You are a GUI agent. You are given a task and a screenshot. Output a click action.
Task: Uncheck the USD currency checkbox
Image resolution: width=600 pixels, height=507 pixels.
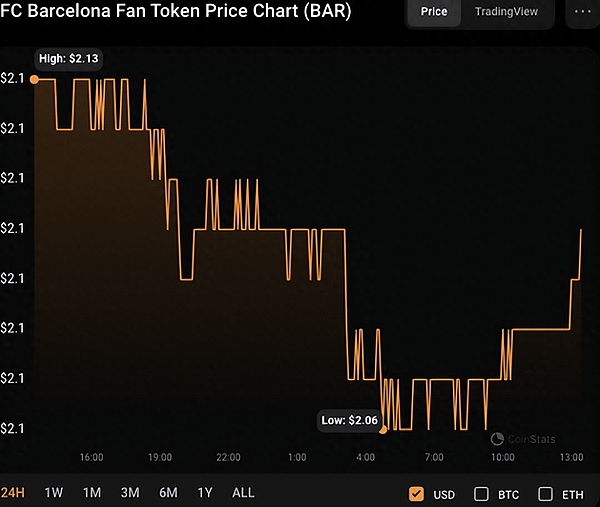pyautogui.click(x=417, y=494)
